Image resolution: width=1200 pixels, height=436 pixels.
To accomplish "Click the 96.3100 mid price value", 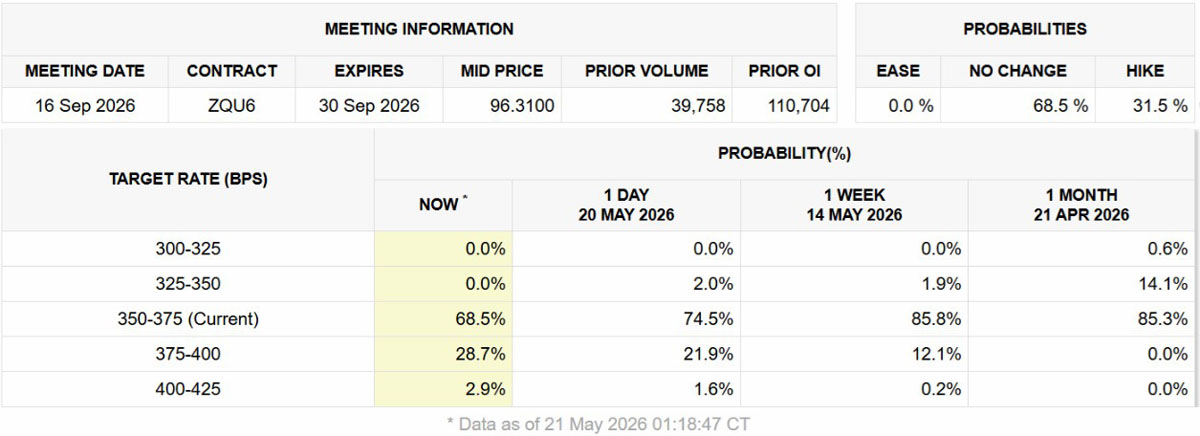I will [521, 105].
